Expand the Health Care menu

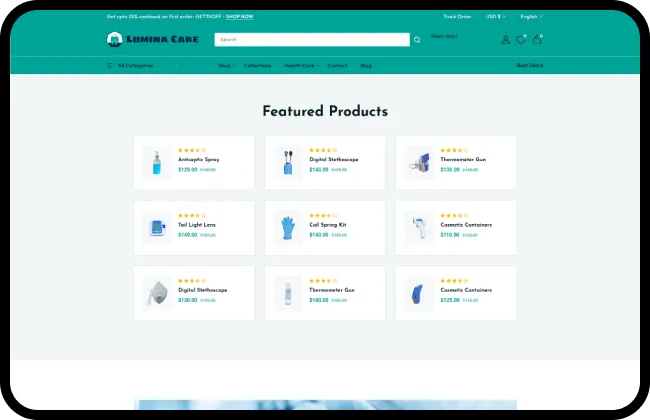click(300, 65)
